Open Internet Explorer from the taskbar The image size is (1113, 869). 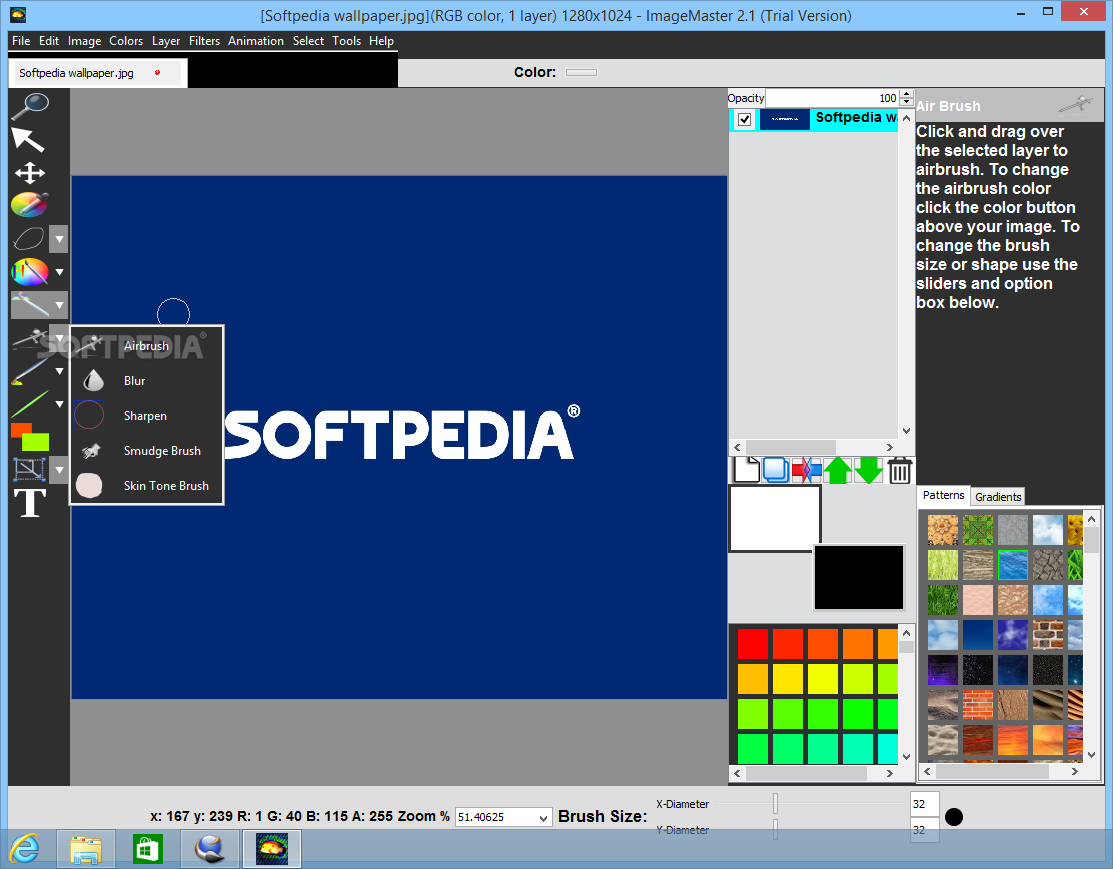tap(26, 849)
